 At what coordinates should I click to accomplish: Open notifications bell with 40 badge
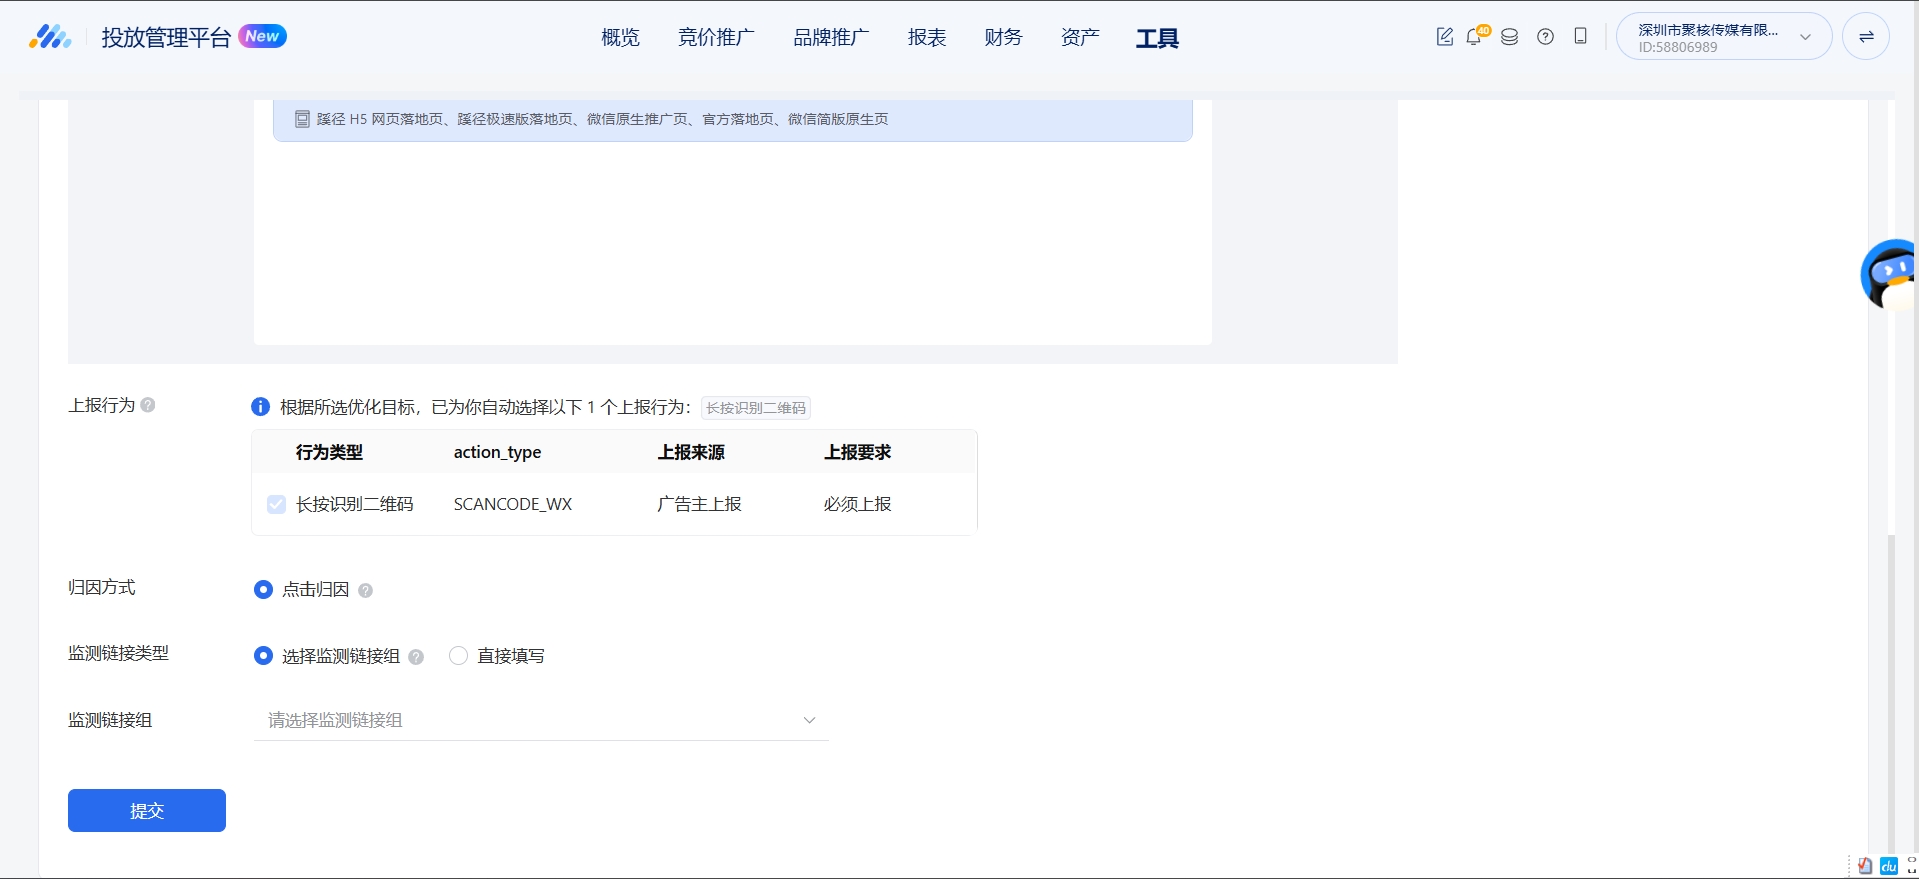pyautogui.click(x=1474, y=37)
